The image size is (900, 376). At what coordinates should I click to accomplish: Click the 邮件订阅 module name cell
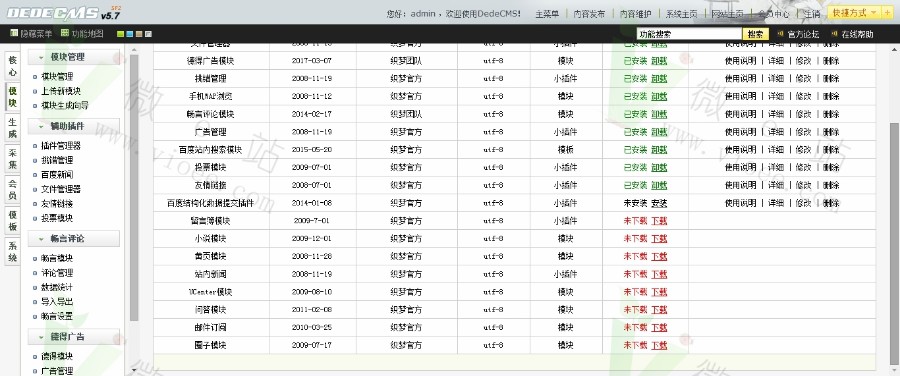click(211, 328)
